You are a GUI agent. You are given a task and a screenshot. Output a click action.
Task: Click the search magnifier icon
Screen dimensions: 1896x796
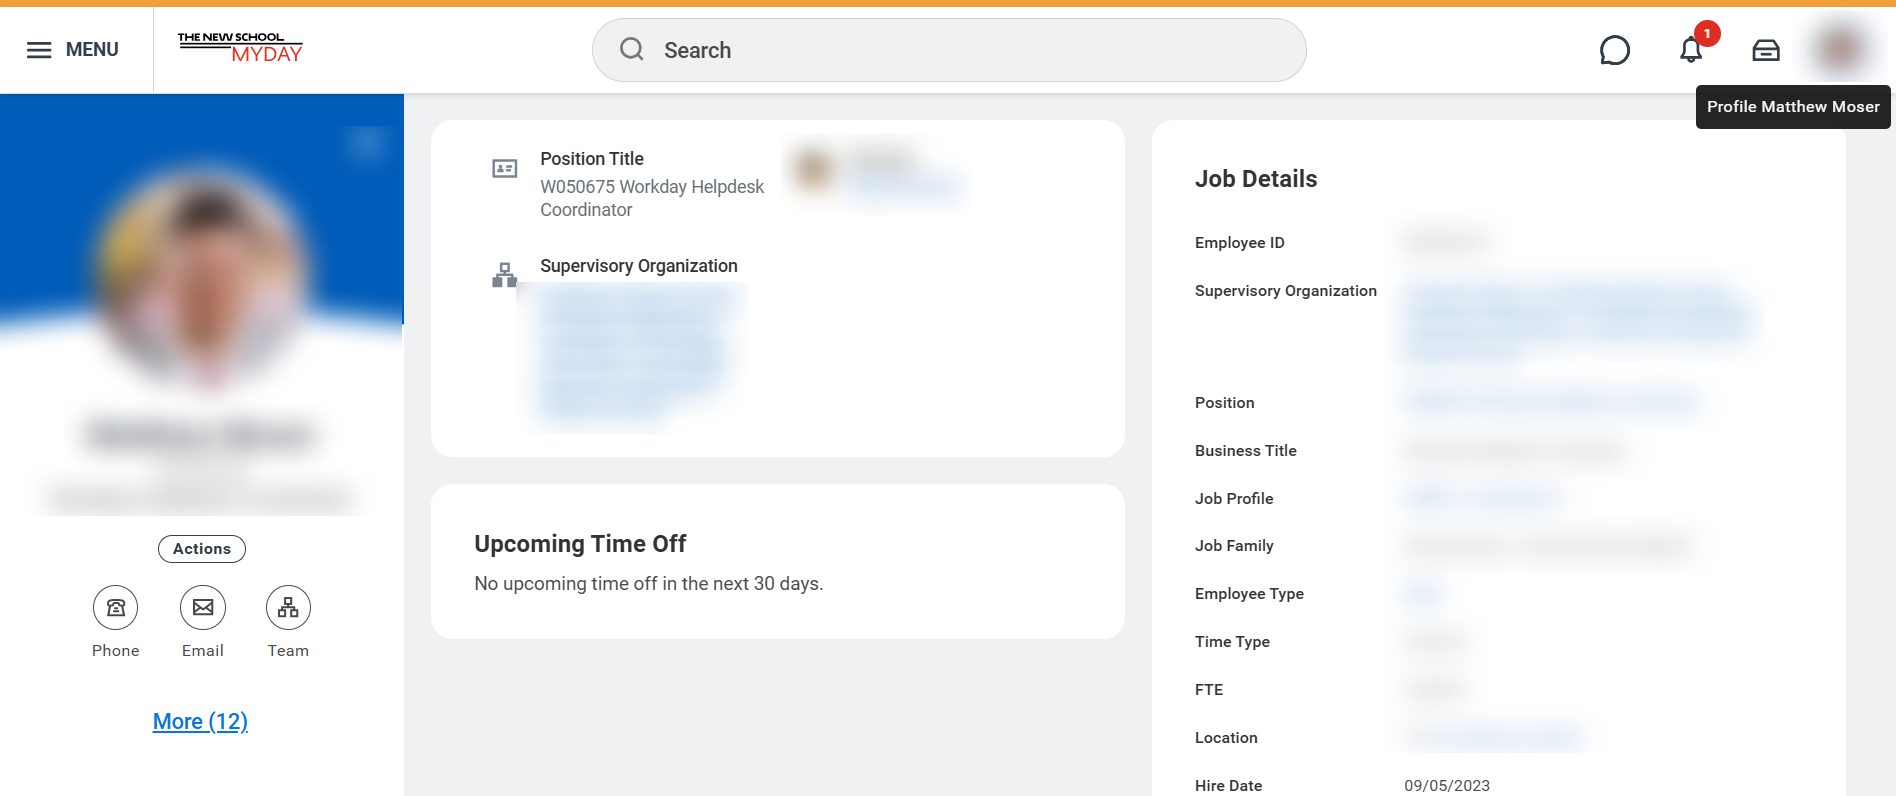pos(632,49)
